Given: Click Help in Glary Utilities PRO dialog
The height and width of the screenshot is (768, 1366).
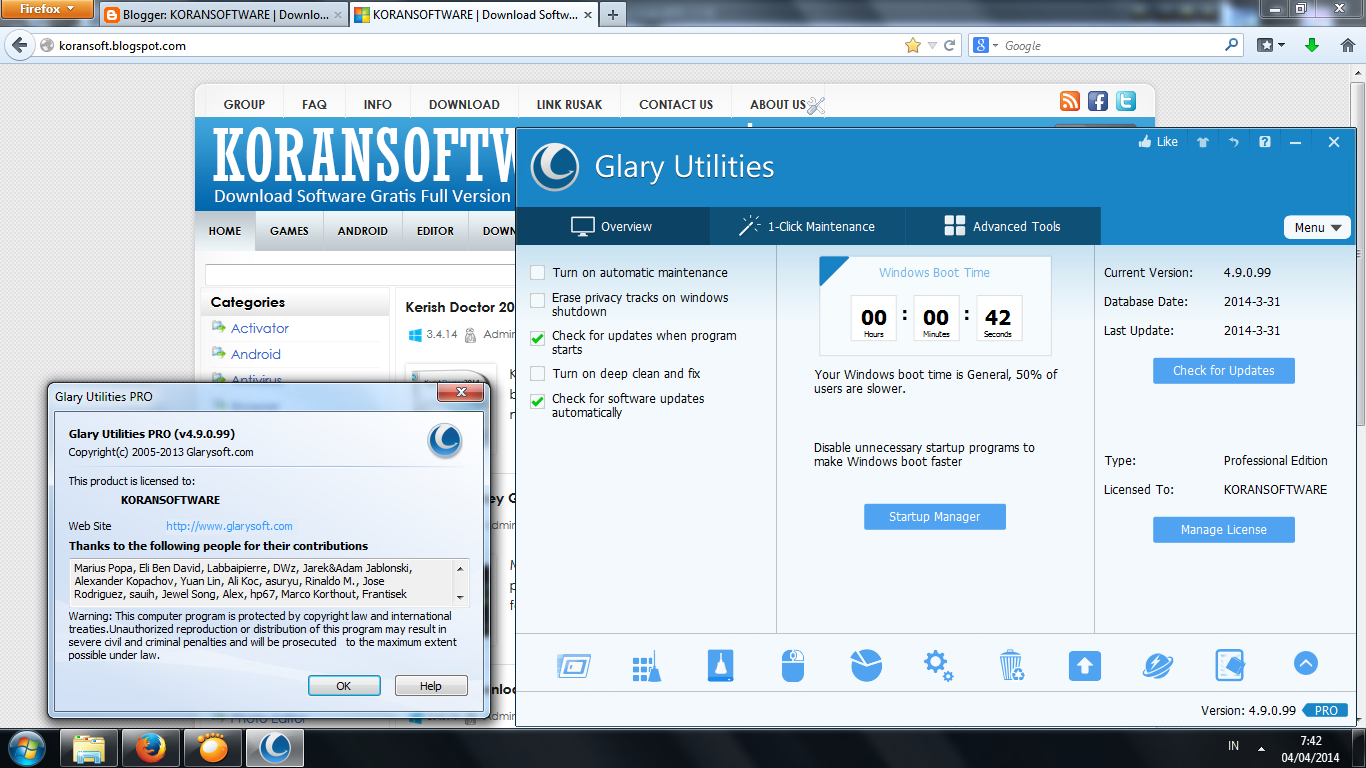Looking at the screenshot, I should [431, 686].
